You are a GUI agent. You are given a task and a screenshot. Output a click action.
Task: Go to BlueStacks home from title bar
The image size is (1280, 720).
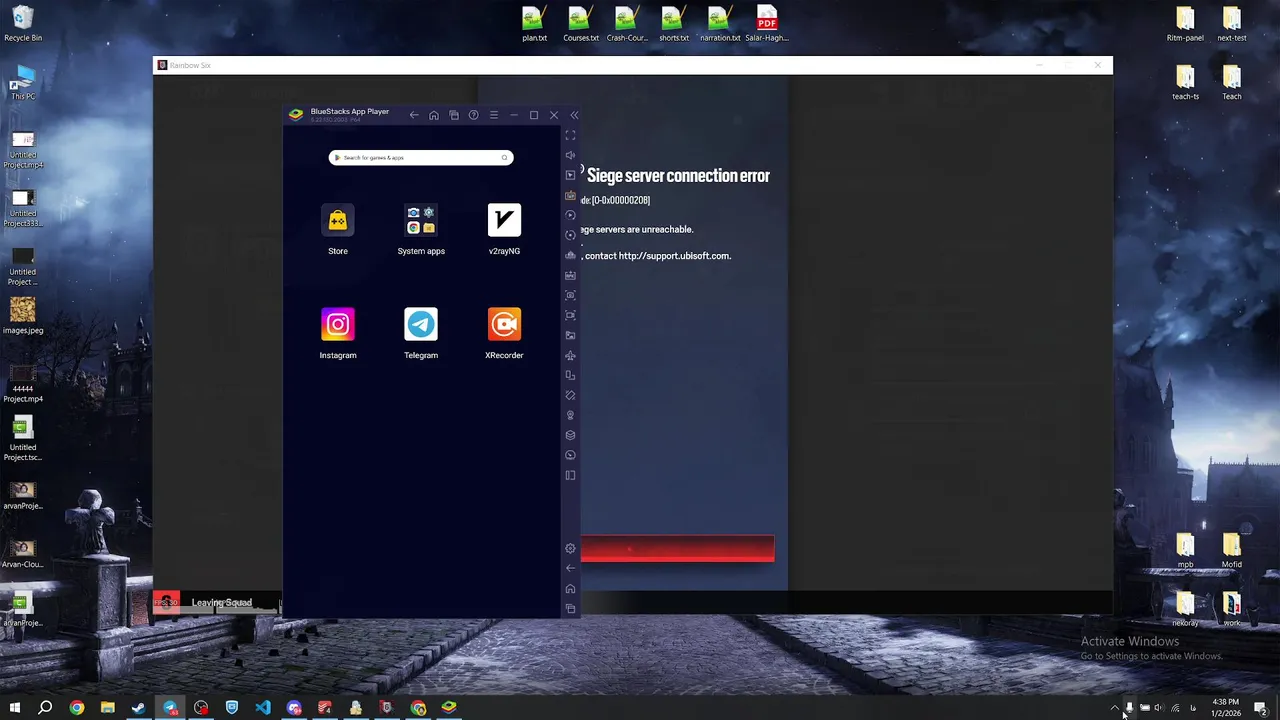[x=434, y=115]
